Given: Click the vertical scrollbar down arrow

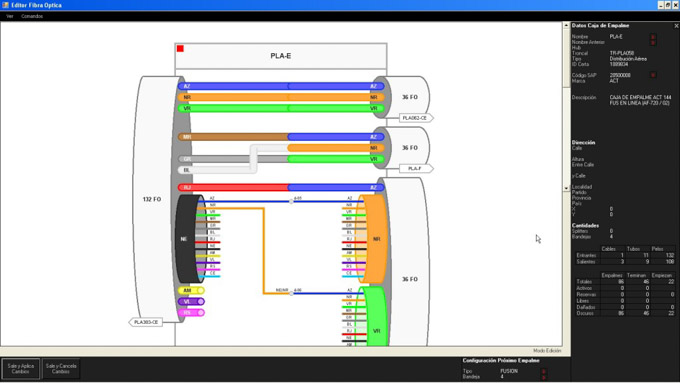Looking at the screenshot, I should pos(566,188).
